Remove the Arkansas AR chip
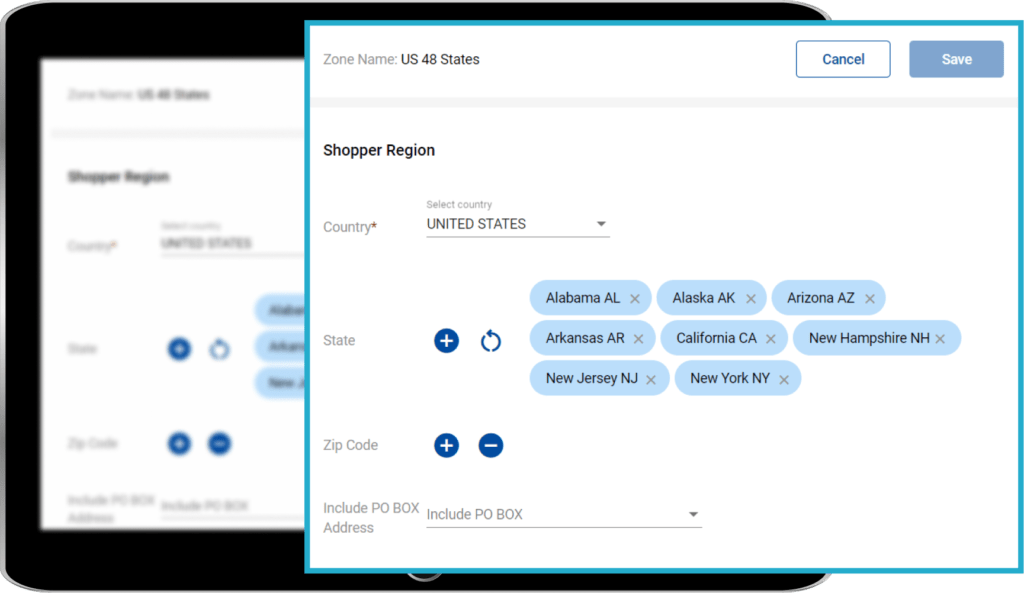Image resolution: width=1024 pixels, height=593 pixels. tap(638, 340)
